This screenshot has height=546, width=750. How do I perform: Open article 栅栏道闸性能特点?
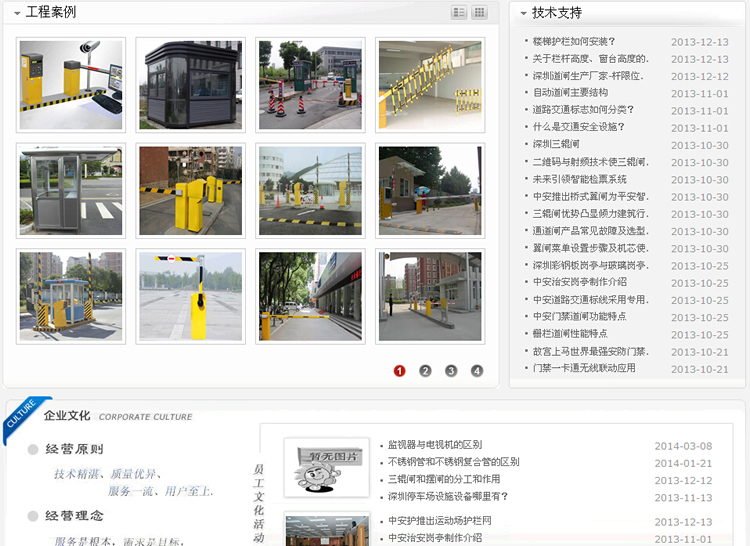(570, 334)
